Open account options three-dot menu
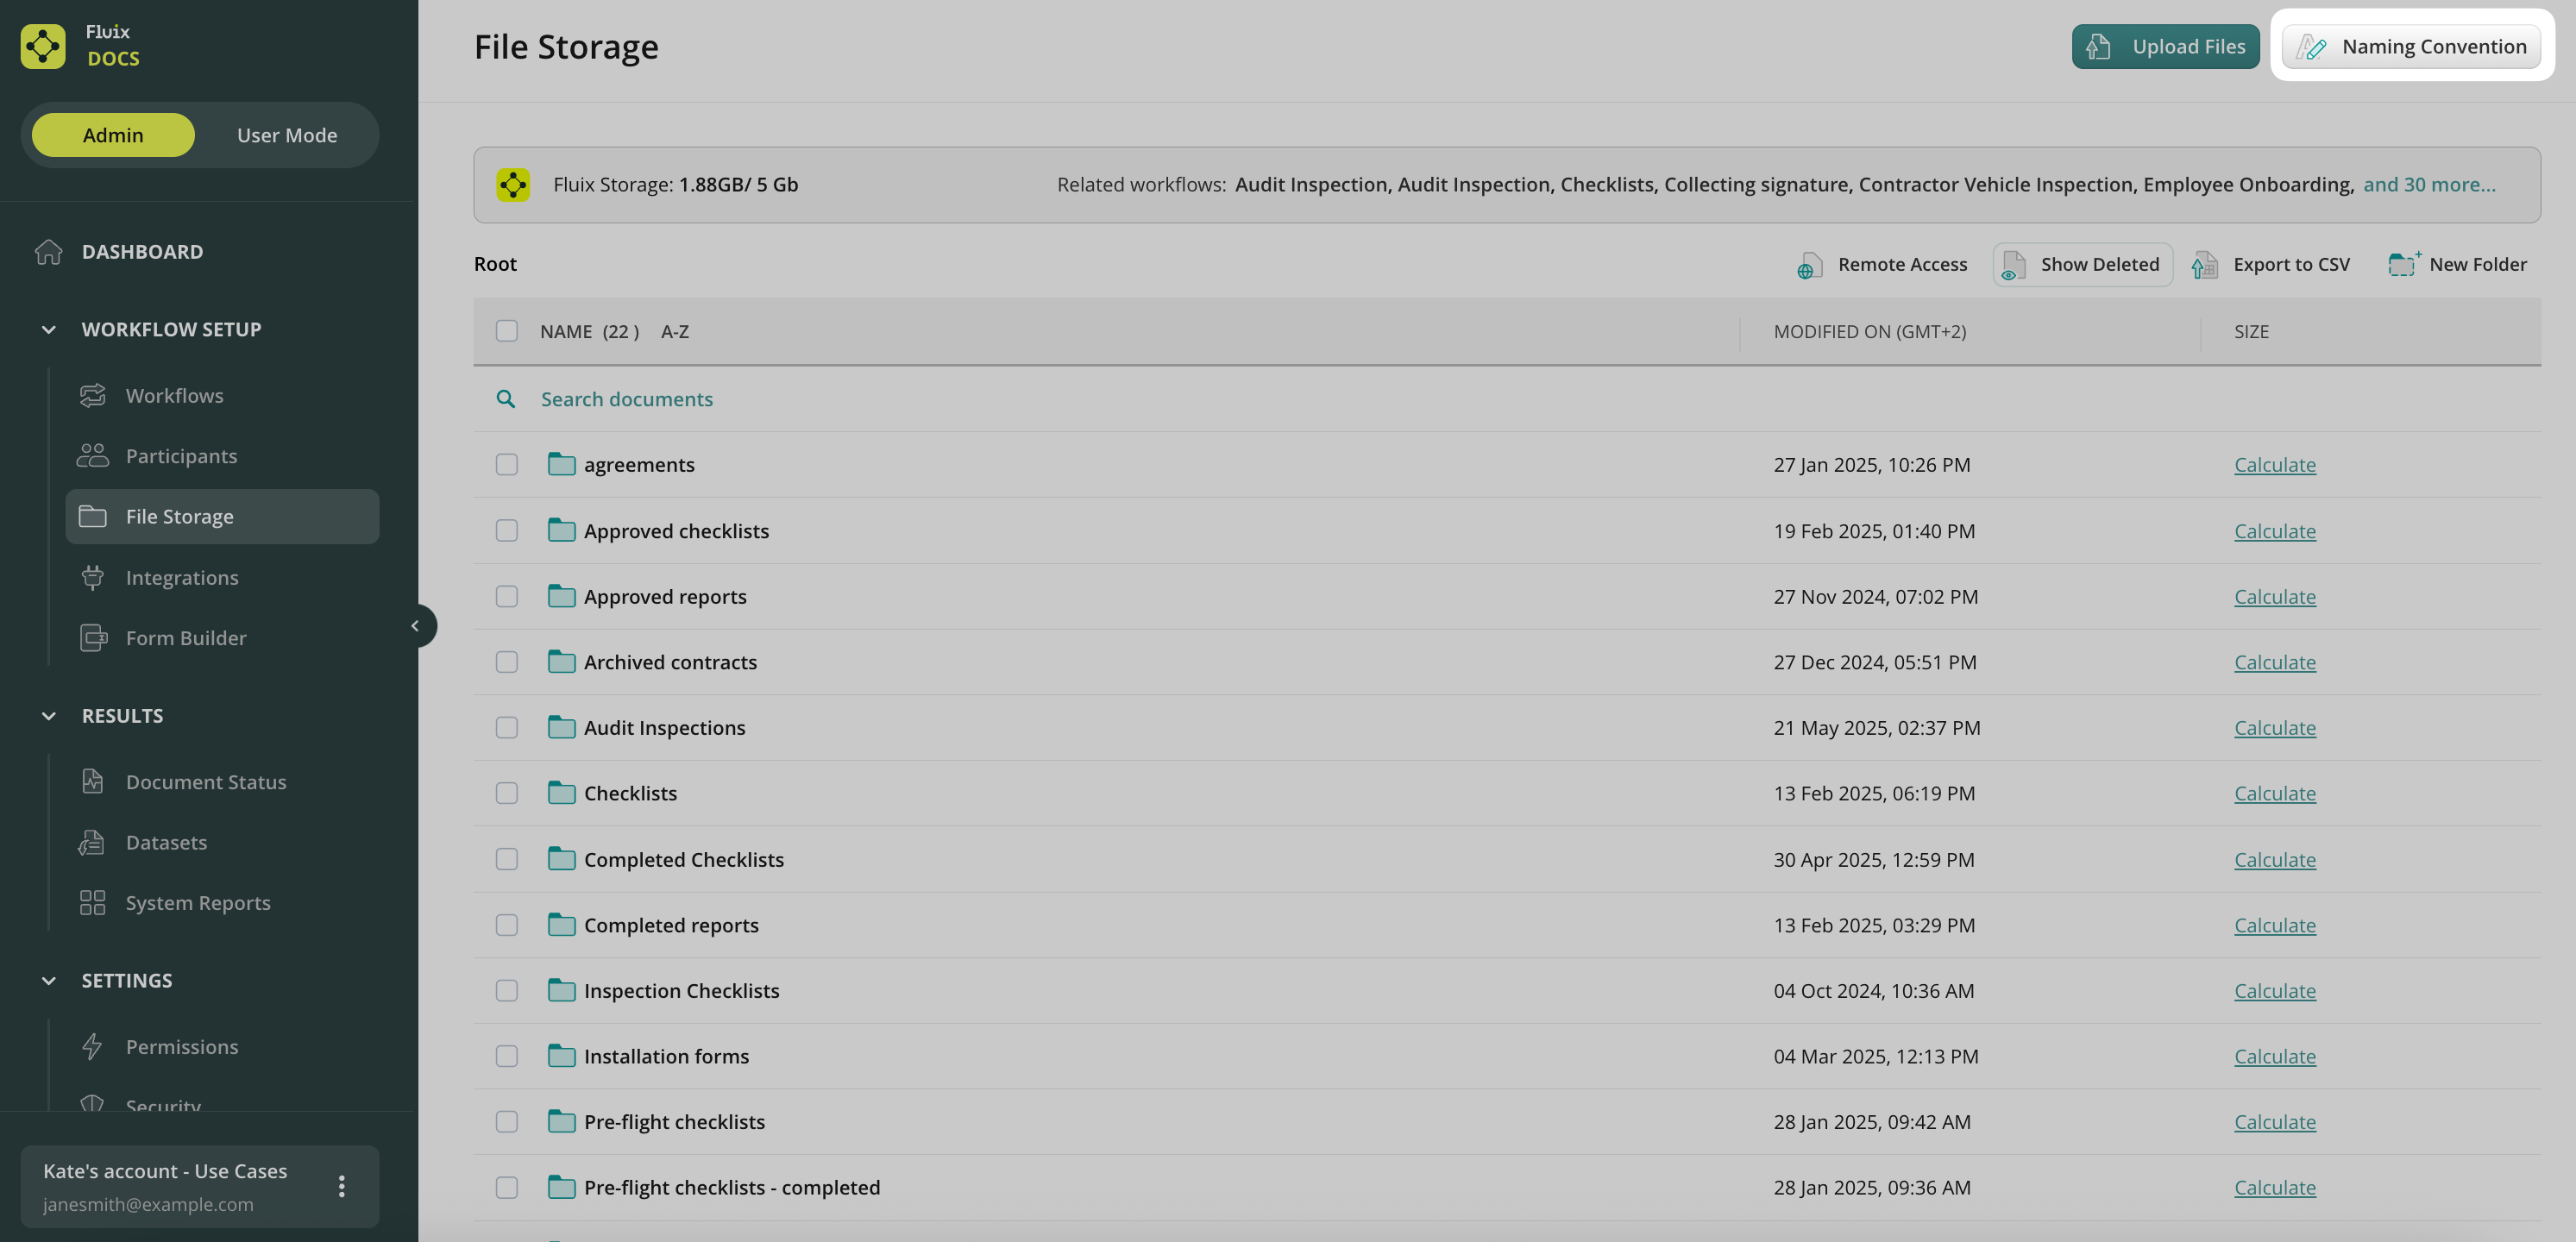 342,1186
